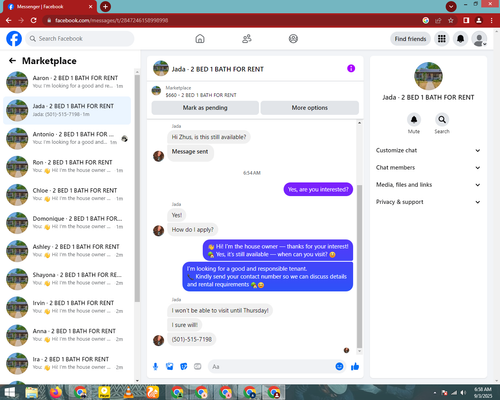Click the conversation list scrollbar

(x=137, y=188)
